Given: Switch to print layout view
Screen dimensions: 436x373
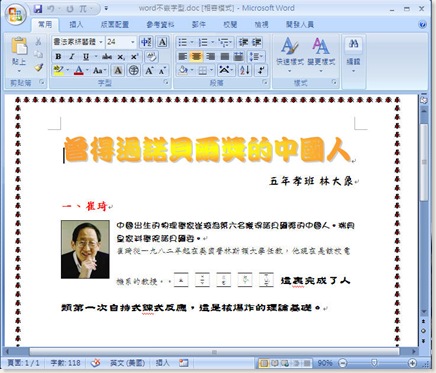Looking at the screenshot, I should click(264, 363).
